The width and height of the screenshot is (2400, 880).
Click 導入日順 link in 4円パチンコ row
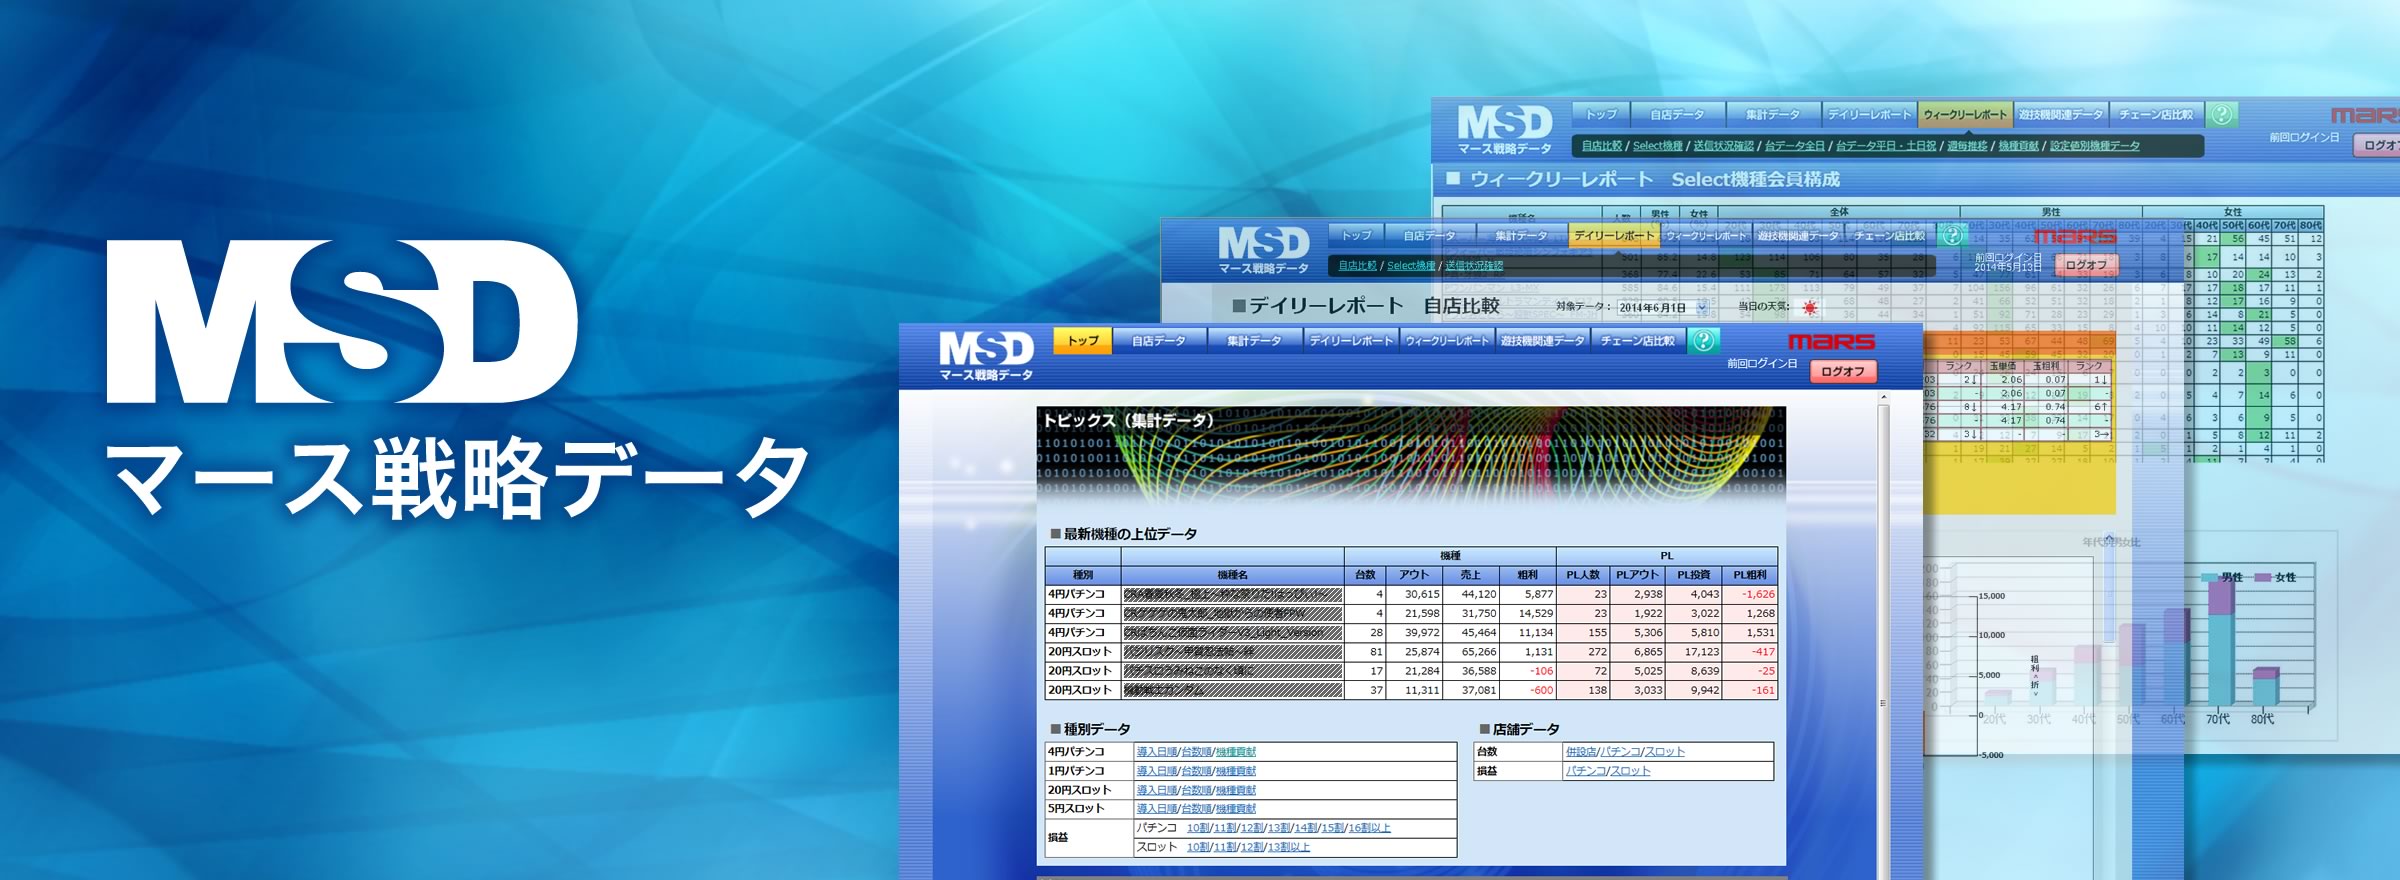(1156, 752)
